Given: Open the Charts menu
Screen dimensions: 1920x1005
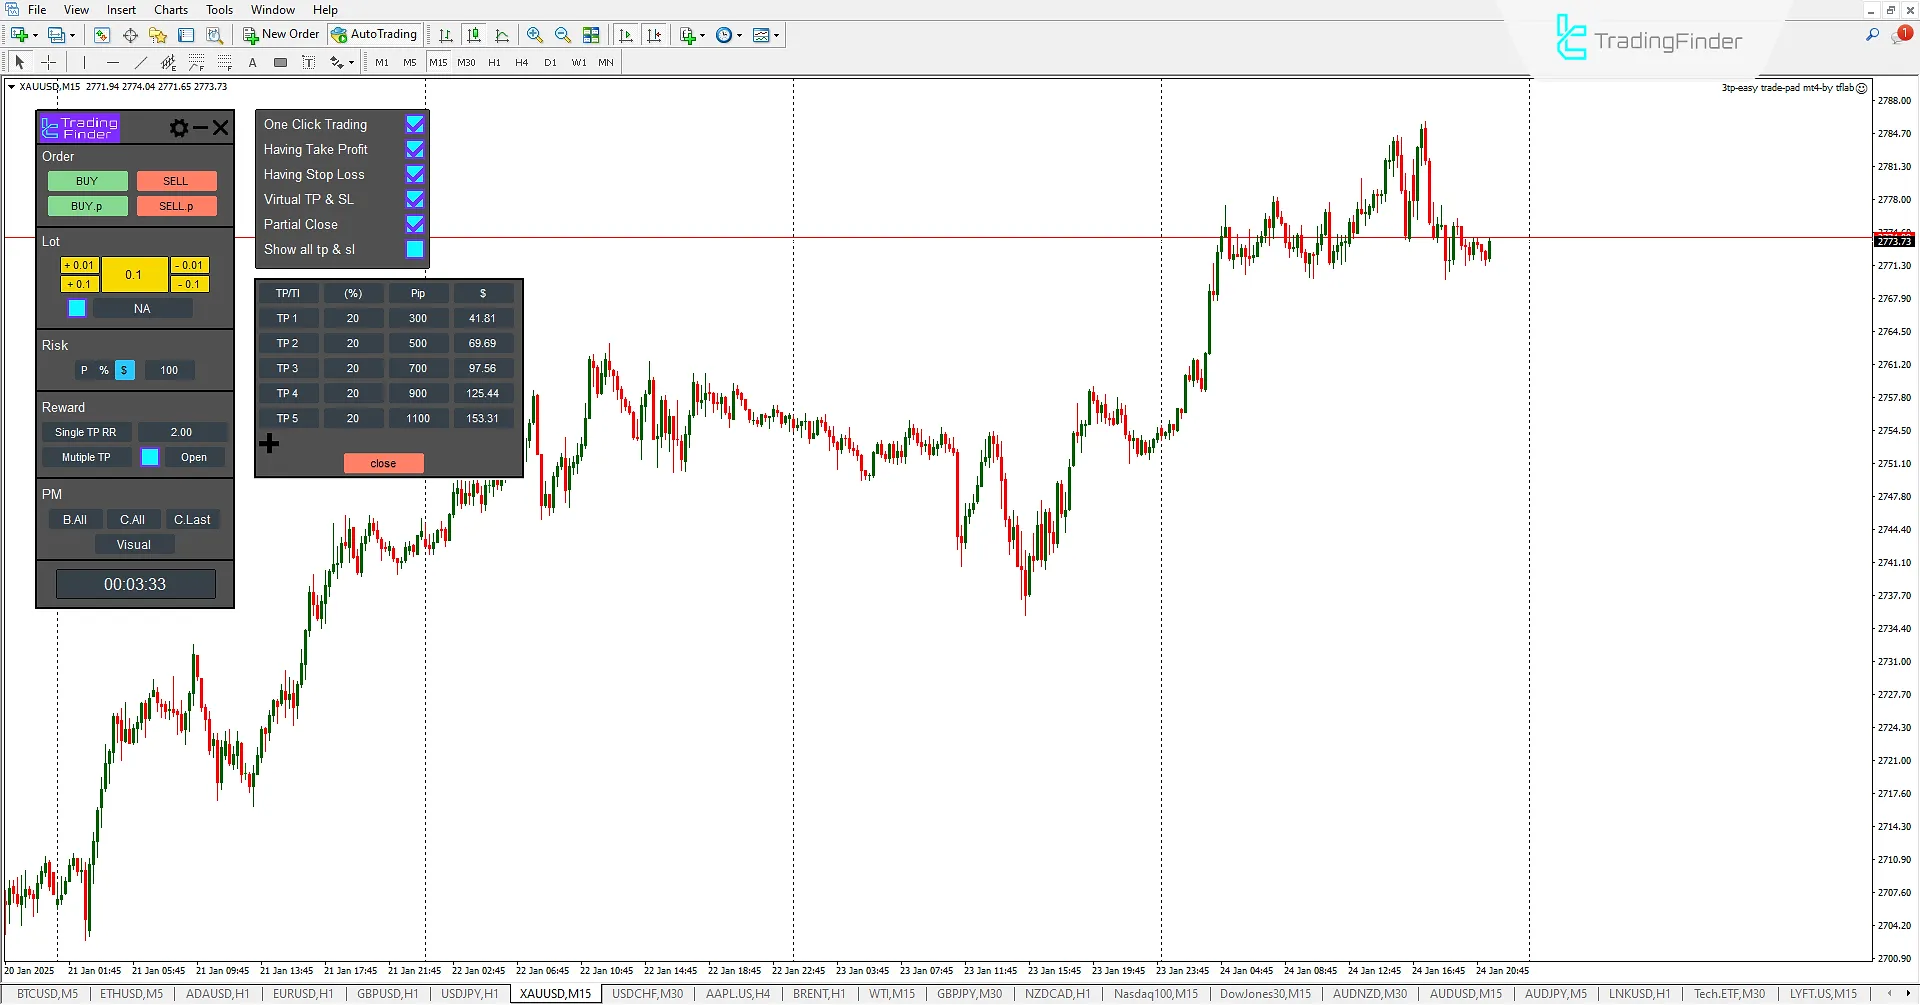Looking at the screenshot, I should 170,10.
